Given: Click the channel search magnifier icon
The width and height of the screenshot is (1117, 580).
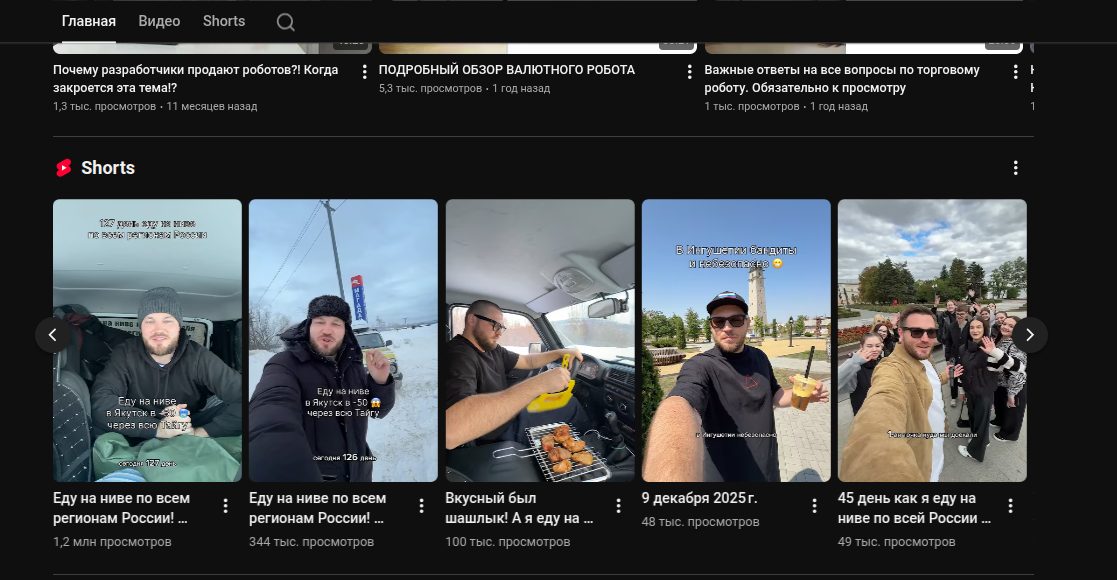Looking at the screenshot, I should [x=286, y=22].
